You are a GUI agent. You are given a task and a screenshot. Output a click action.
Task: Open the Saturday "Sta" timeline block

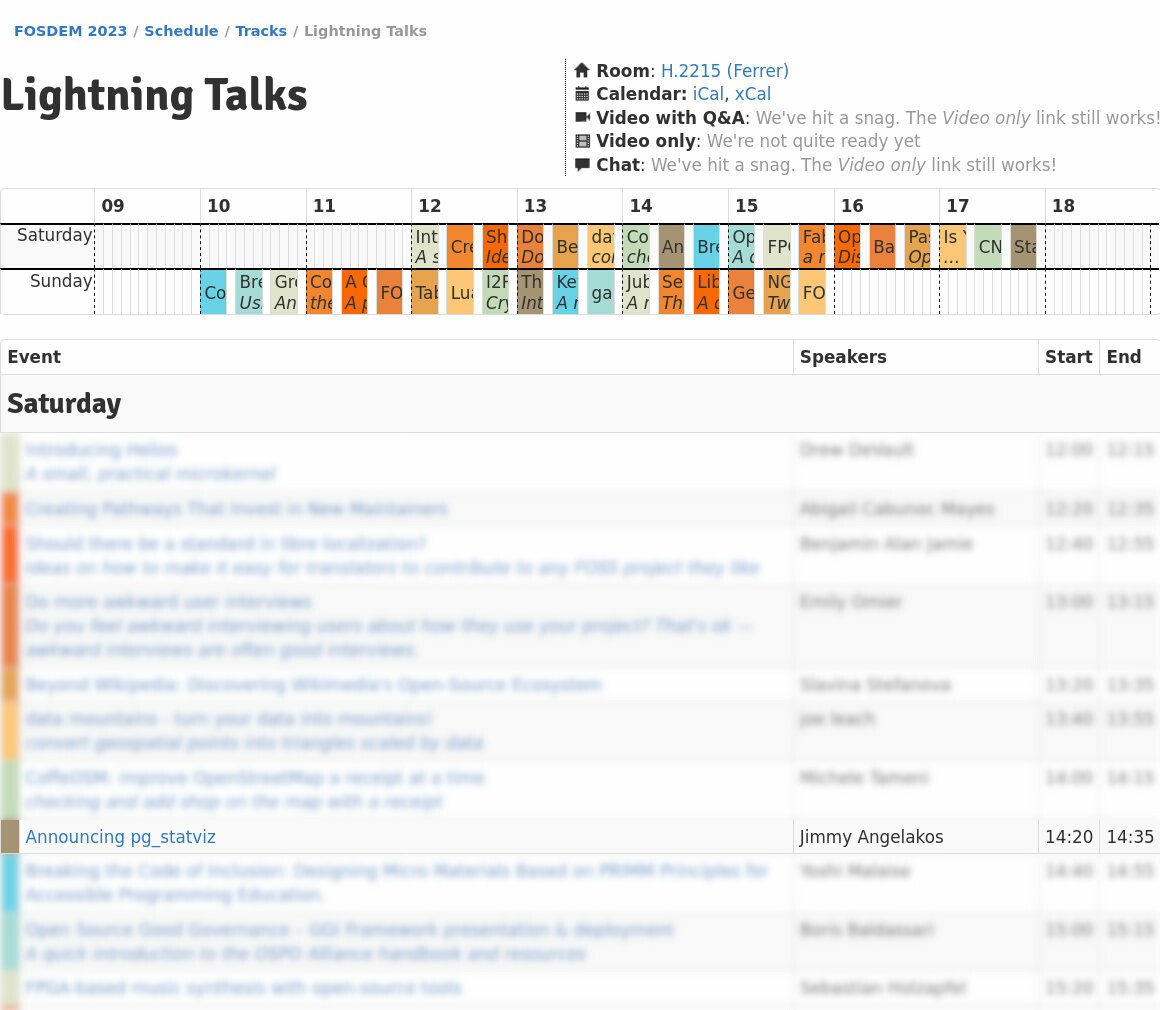[x=1023, y=247]
